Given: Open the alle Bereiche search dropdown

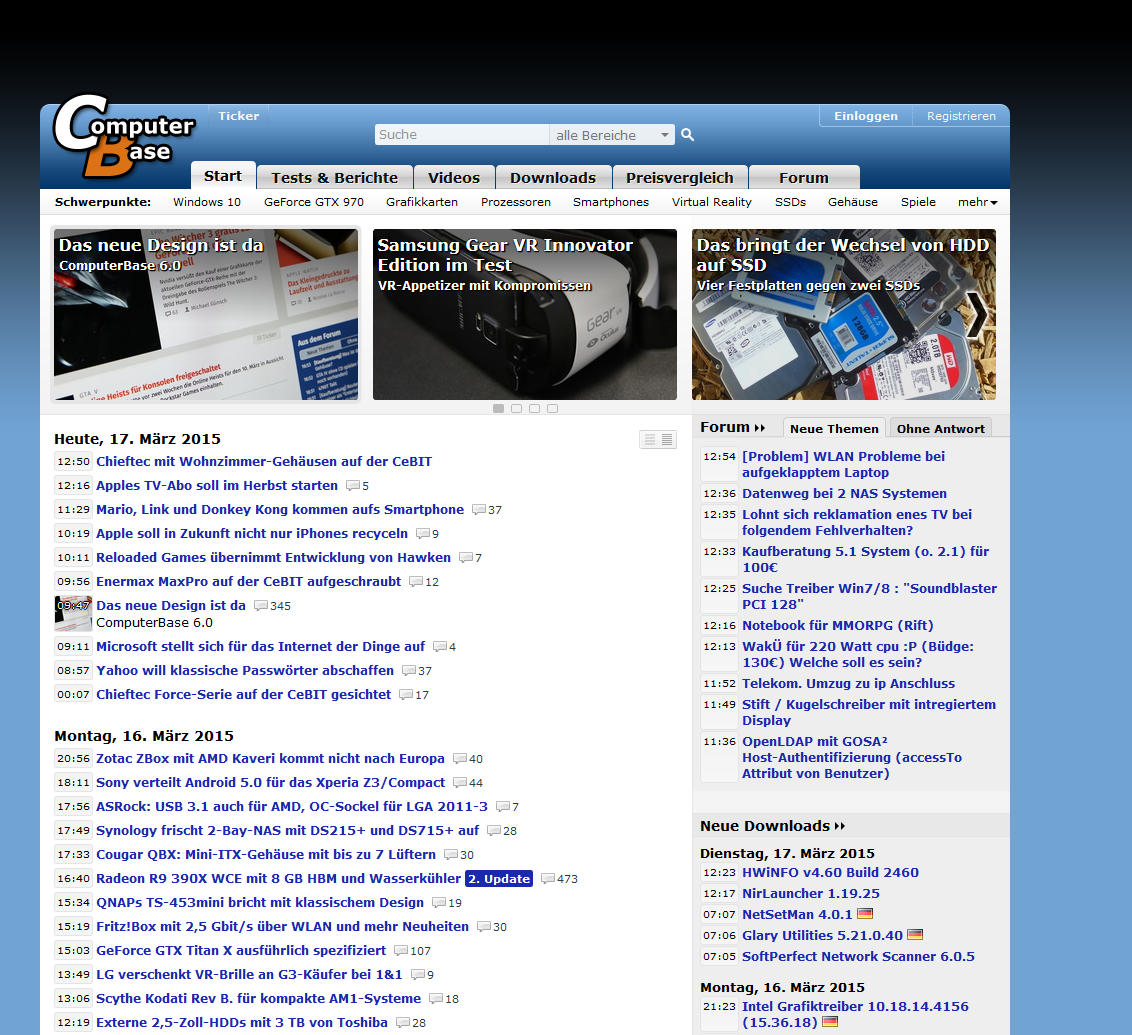Looking at the screenshot, I should point(612,135).
